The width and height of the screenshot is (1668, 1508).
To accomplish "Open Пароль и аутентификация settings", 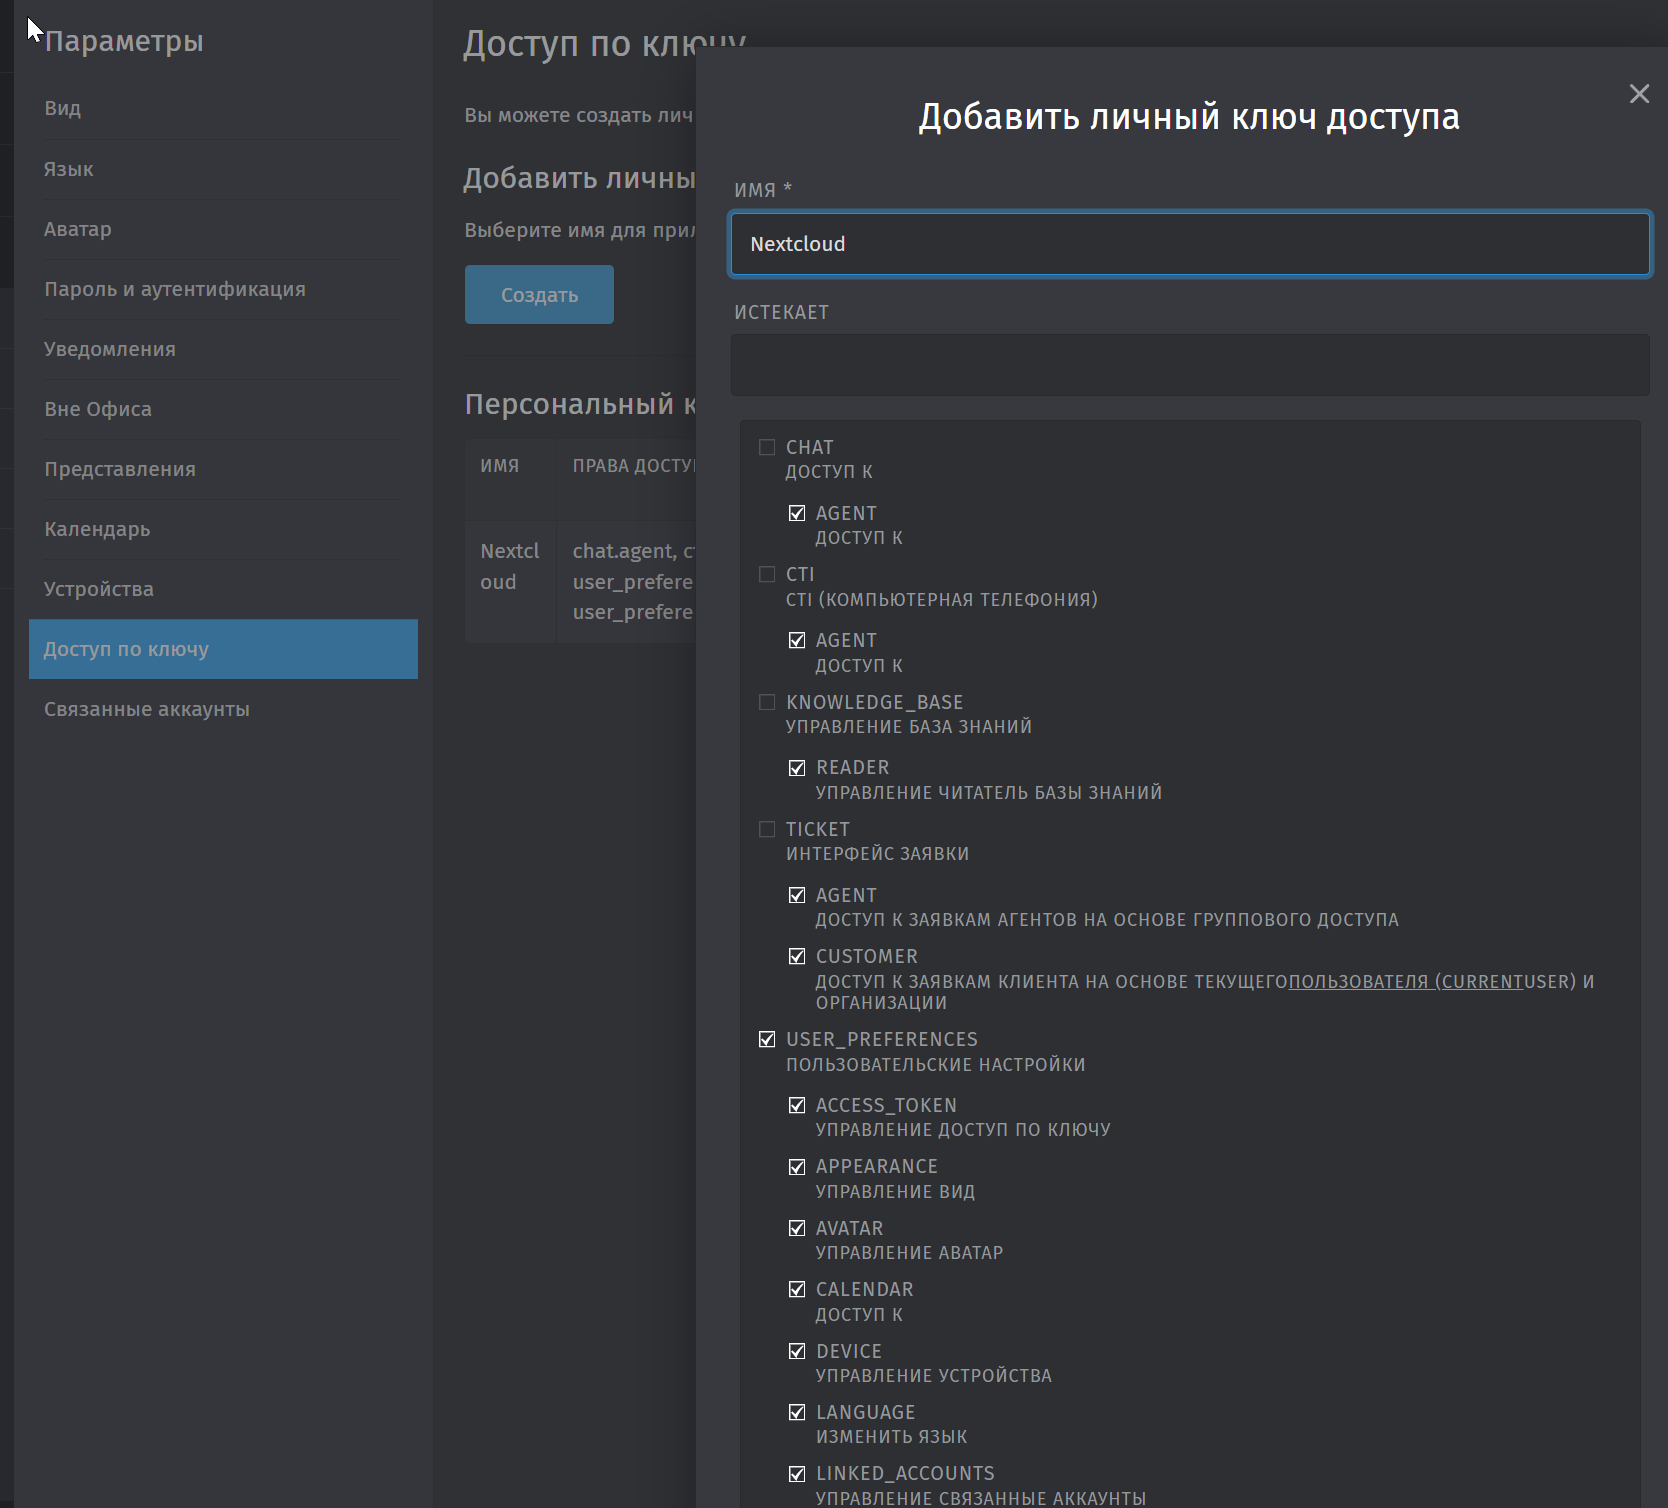I will click(175, 289).
